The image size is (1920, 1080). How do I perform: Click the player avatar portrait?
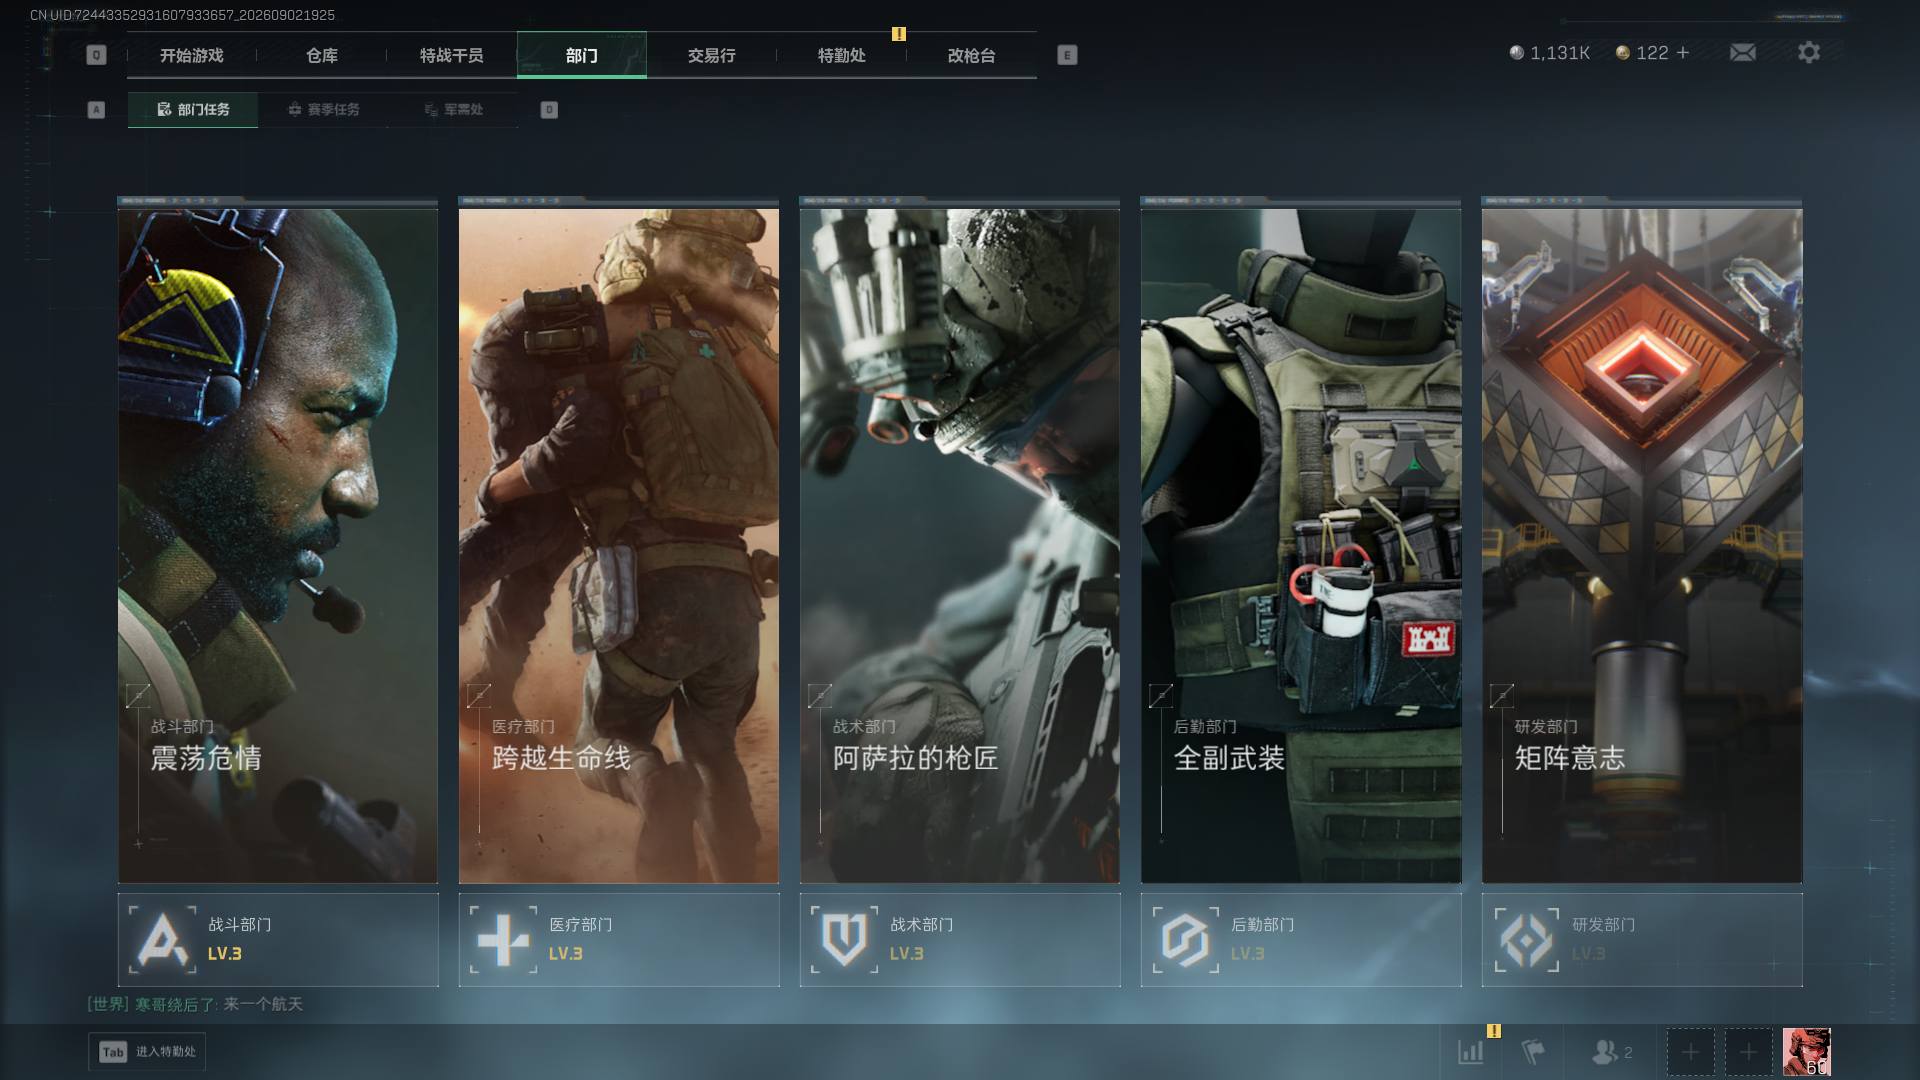(x=1807, y=1052)
